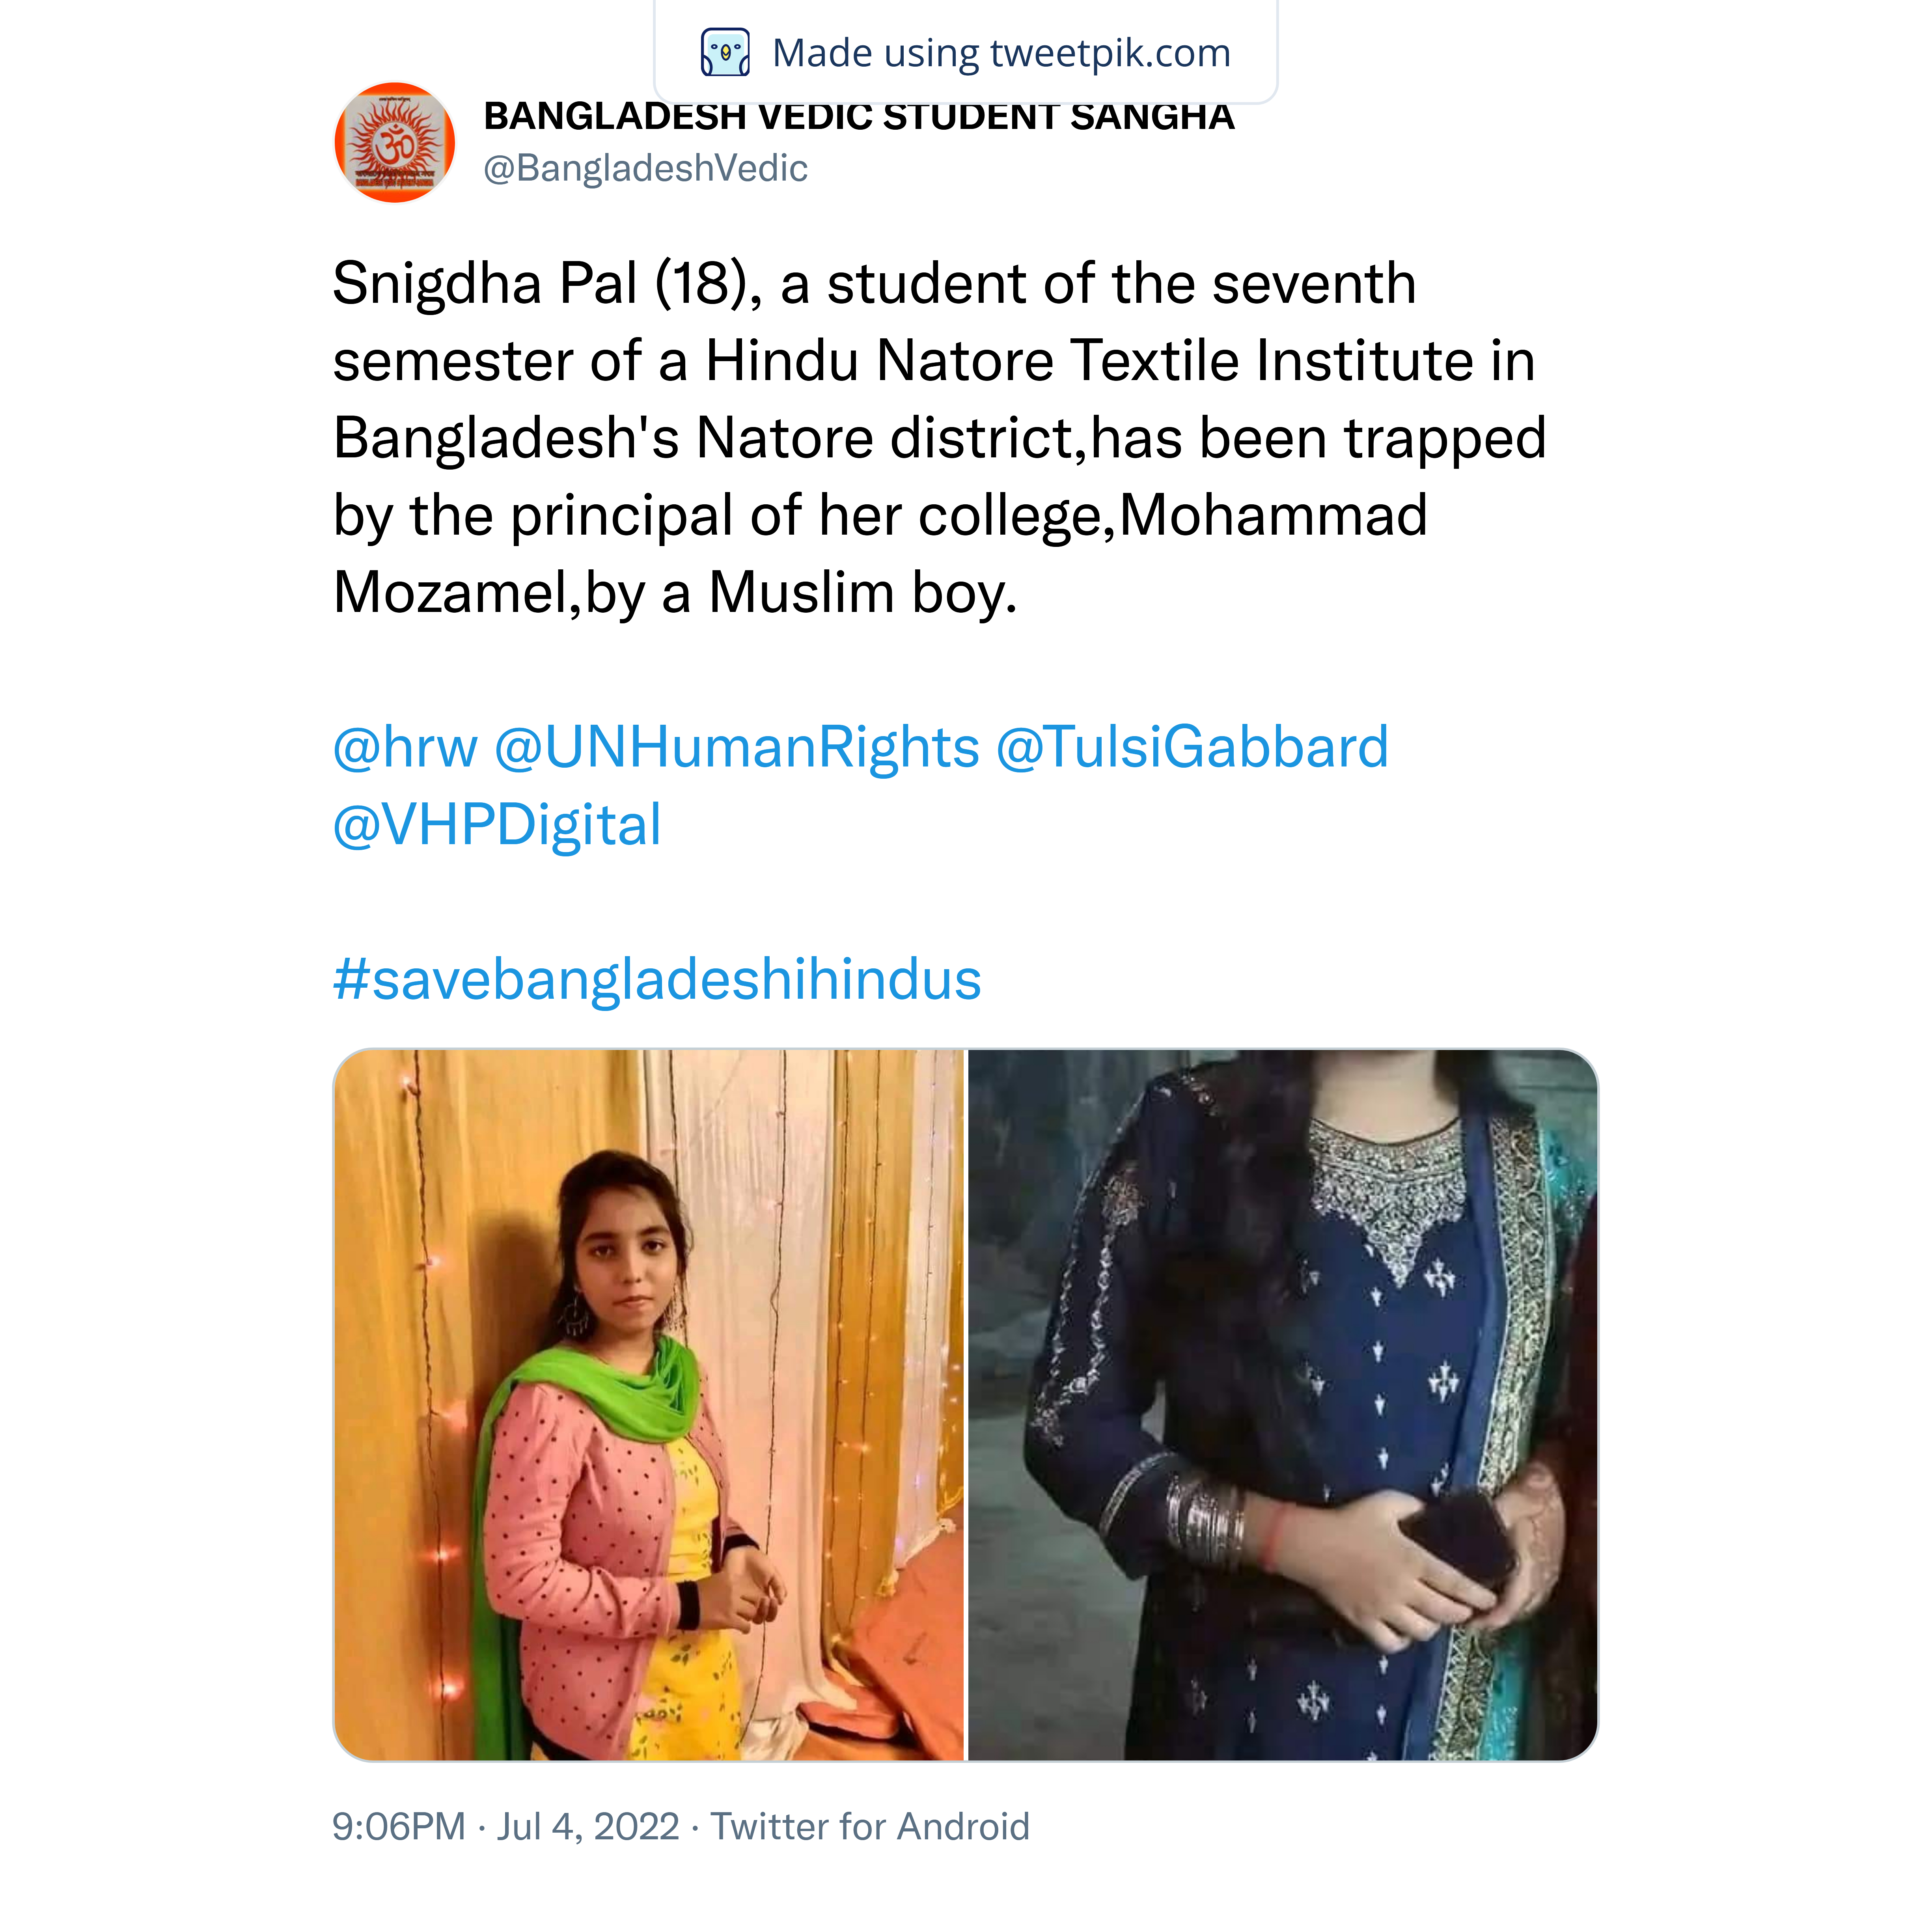This screenshot has height=1932, width=1932.
Task: Click the tweetpik bird logo icon
Action: pyautogui.click(x=725, y=53)
